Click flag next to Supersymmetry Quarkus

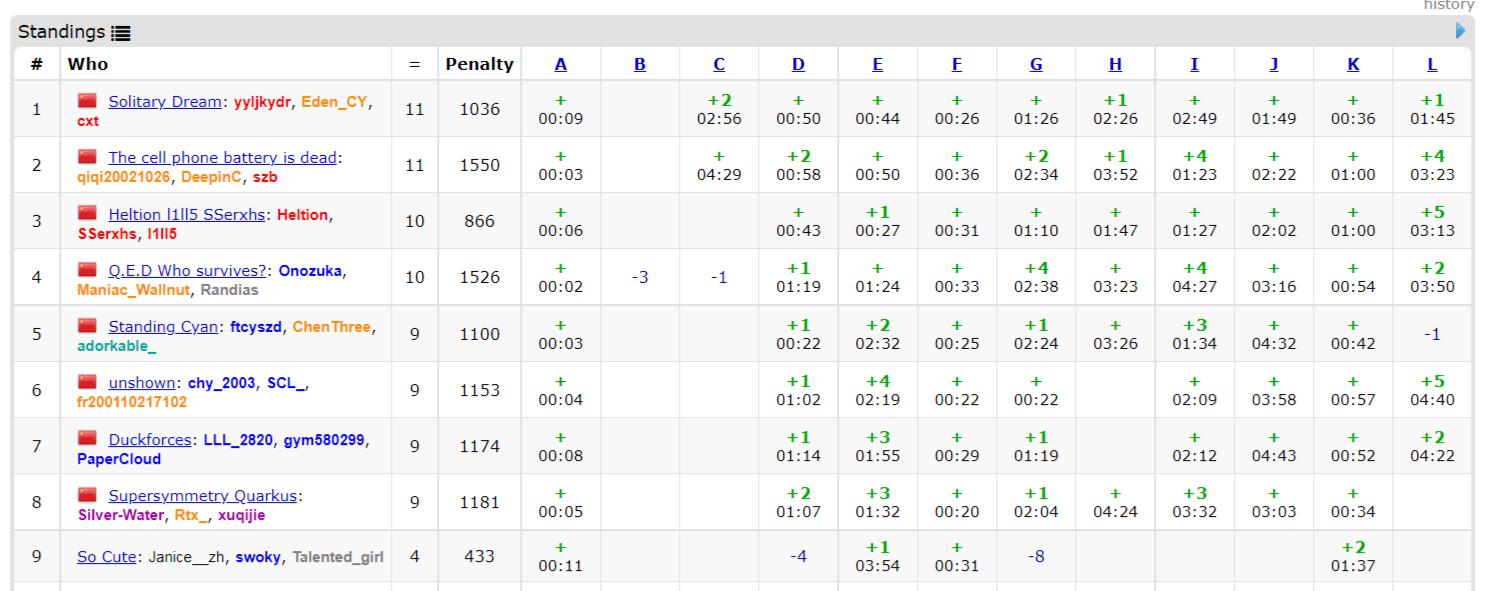tap(87, 496)
